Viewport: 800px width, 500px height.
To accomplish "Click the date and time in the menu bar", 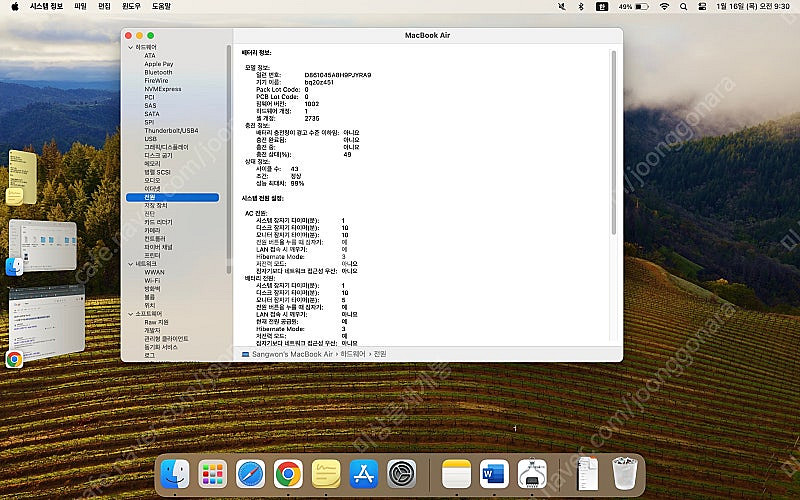I will [753, 7].
